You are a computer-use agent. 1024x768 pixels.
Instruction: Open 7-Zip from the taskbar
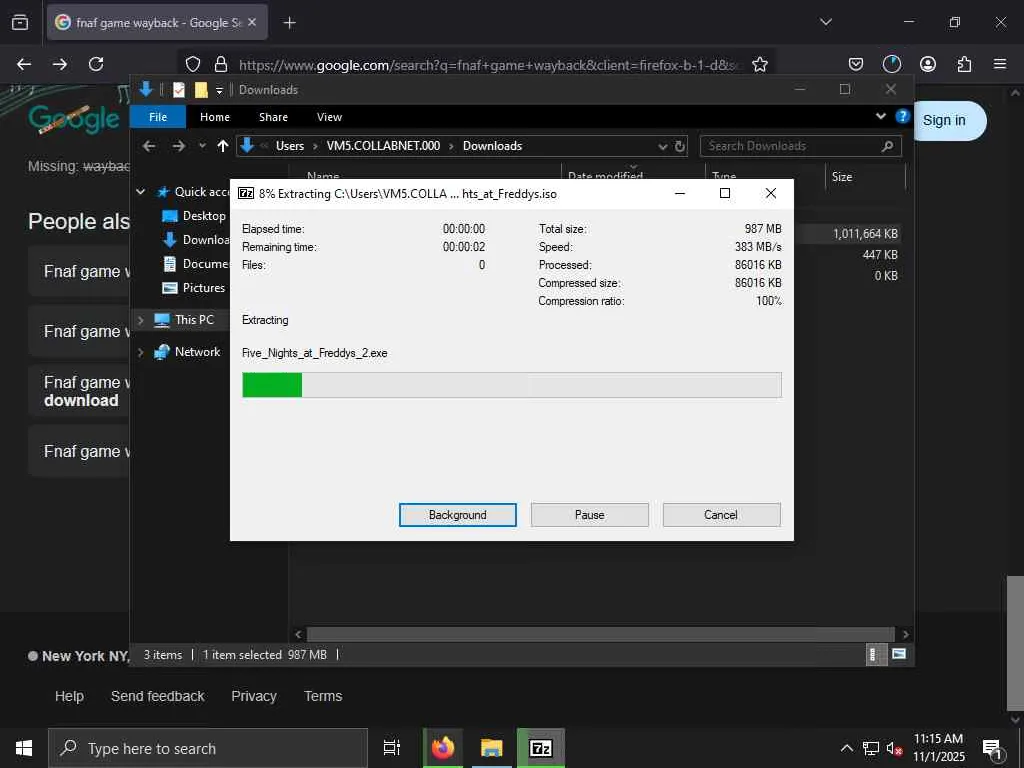click(541, 748)
